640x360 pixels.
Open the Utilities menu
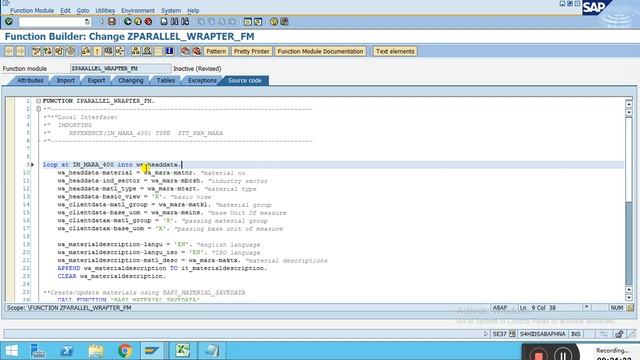[x=105, y=11]
